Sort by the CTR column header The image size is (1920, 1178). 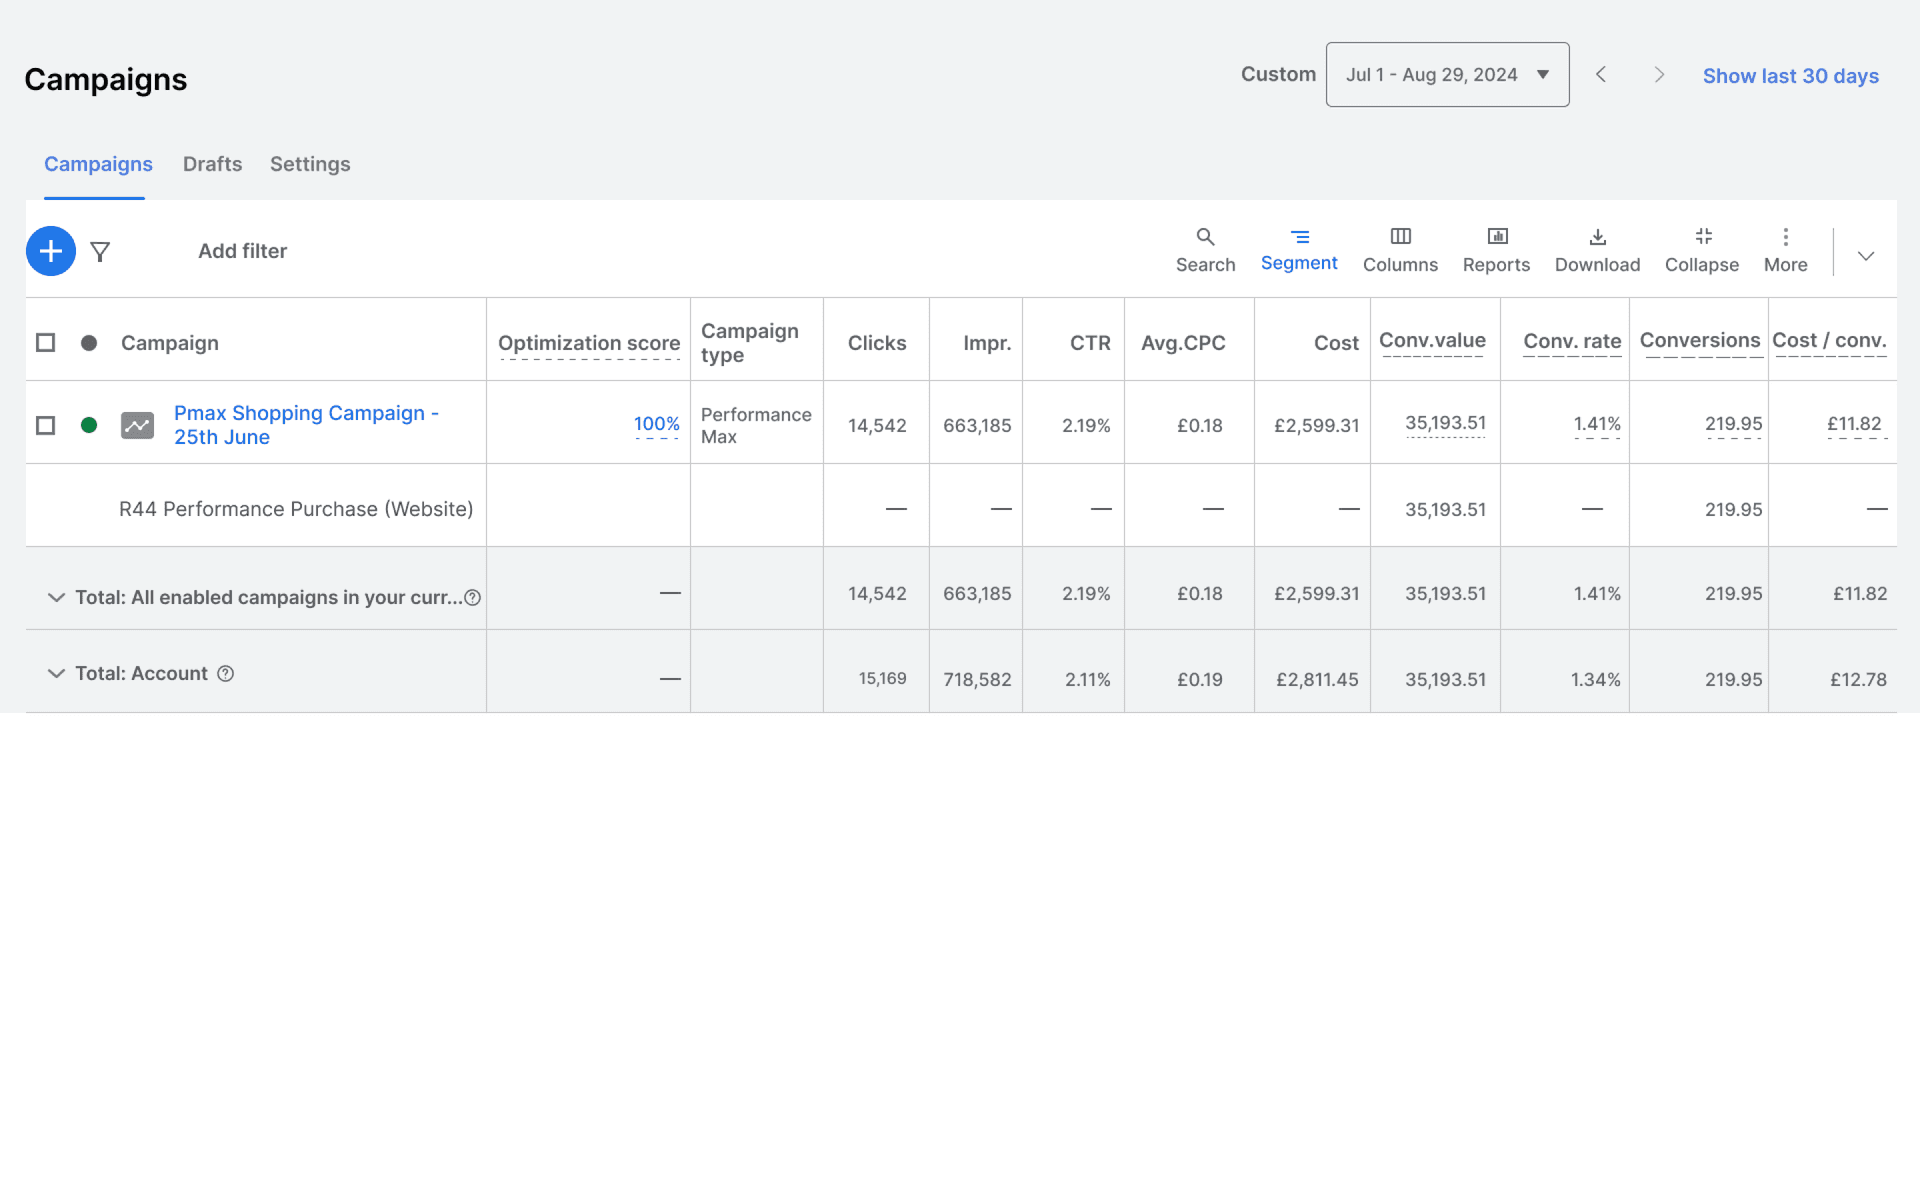pyautogui.click(x=1090, y=343)
